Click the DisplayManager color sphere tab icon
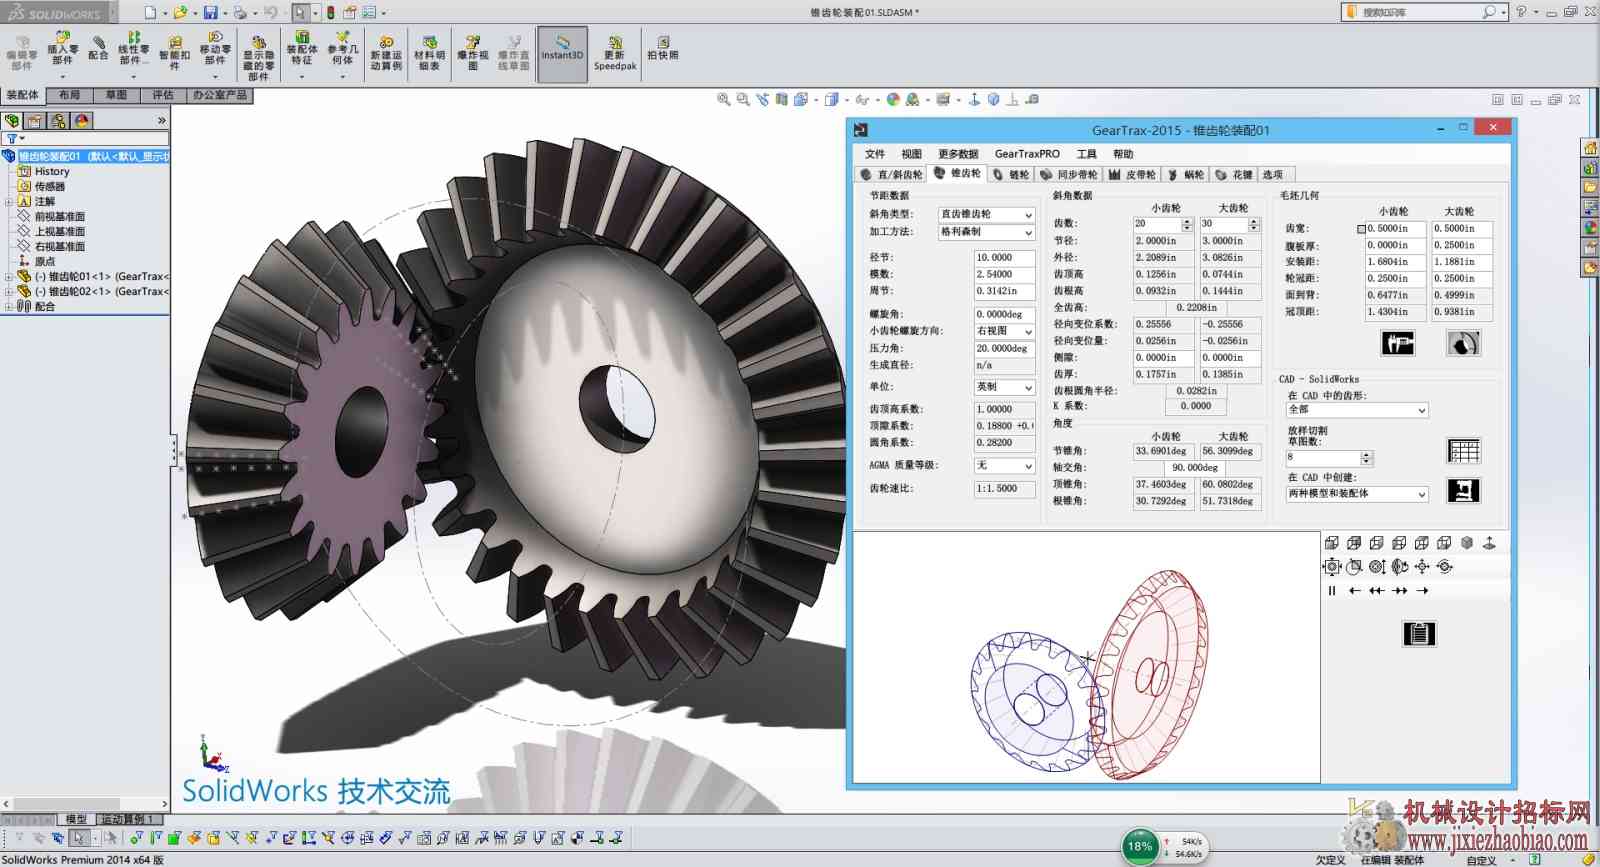The image size is (1600, 867). pos(82,121)
